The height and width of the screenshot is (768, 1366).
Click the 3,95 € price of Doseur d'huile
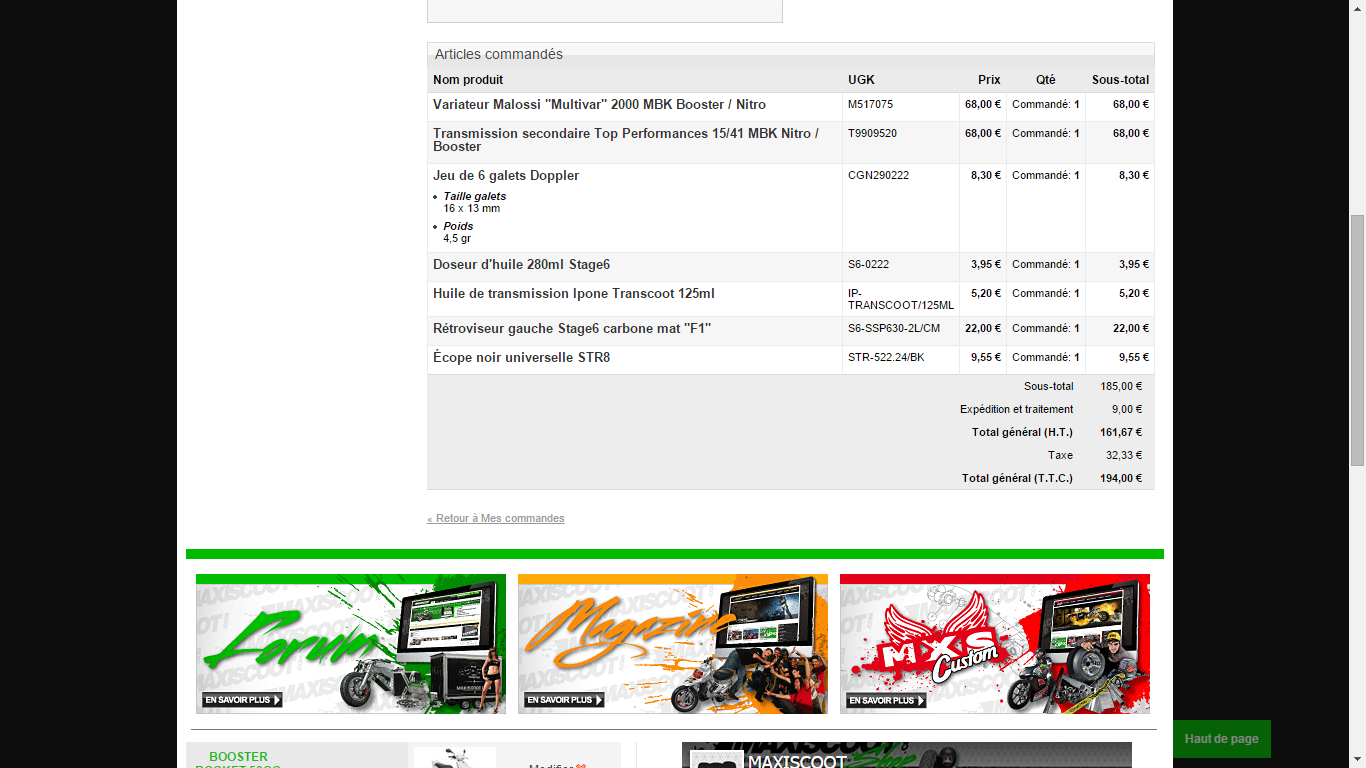[986, 264]
